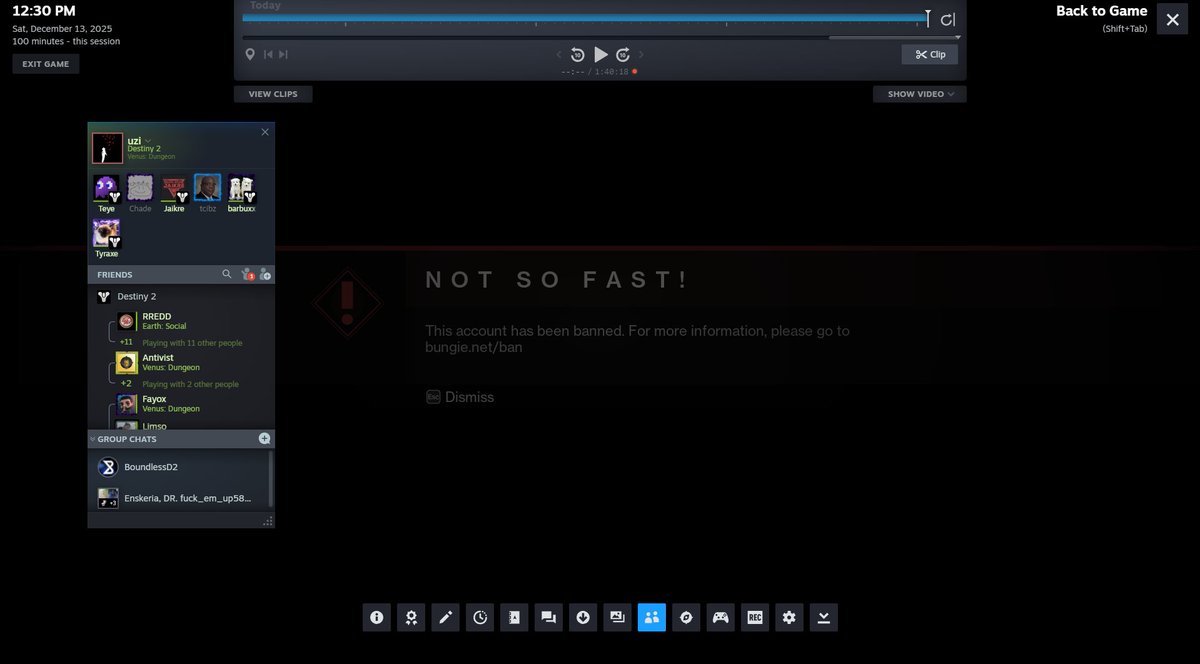1200x664 pixels.
Task: Expand the +2 players group under Antivist
Action: 127,383
